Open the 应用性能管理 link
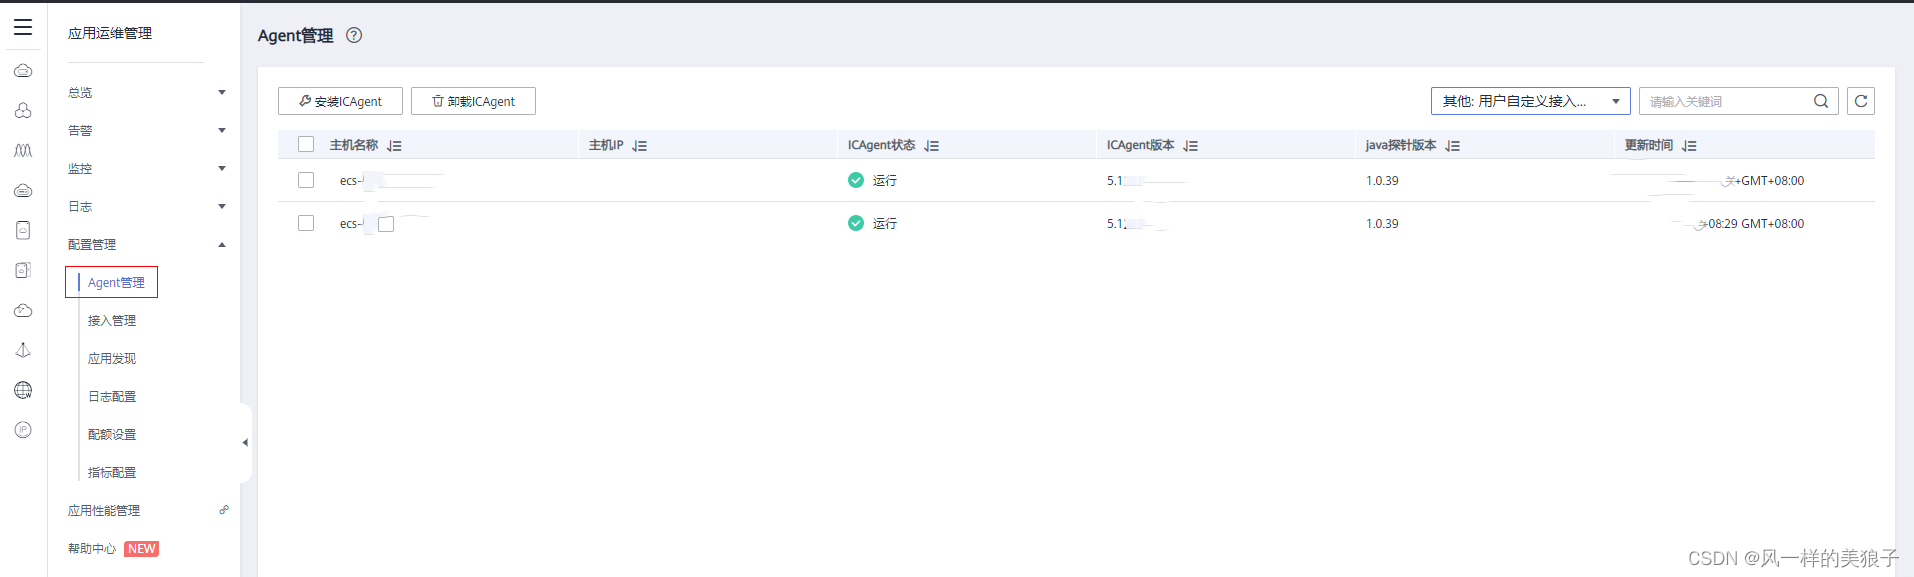 point(104,511)
